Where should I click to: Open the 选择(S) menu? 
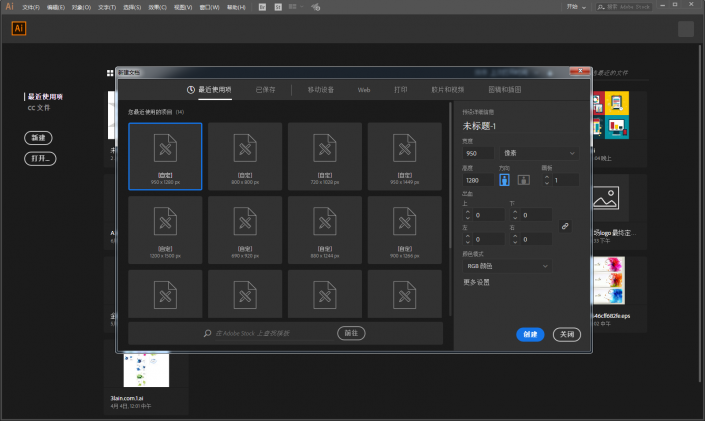point(132,7)
